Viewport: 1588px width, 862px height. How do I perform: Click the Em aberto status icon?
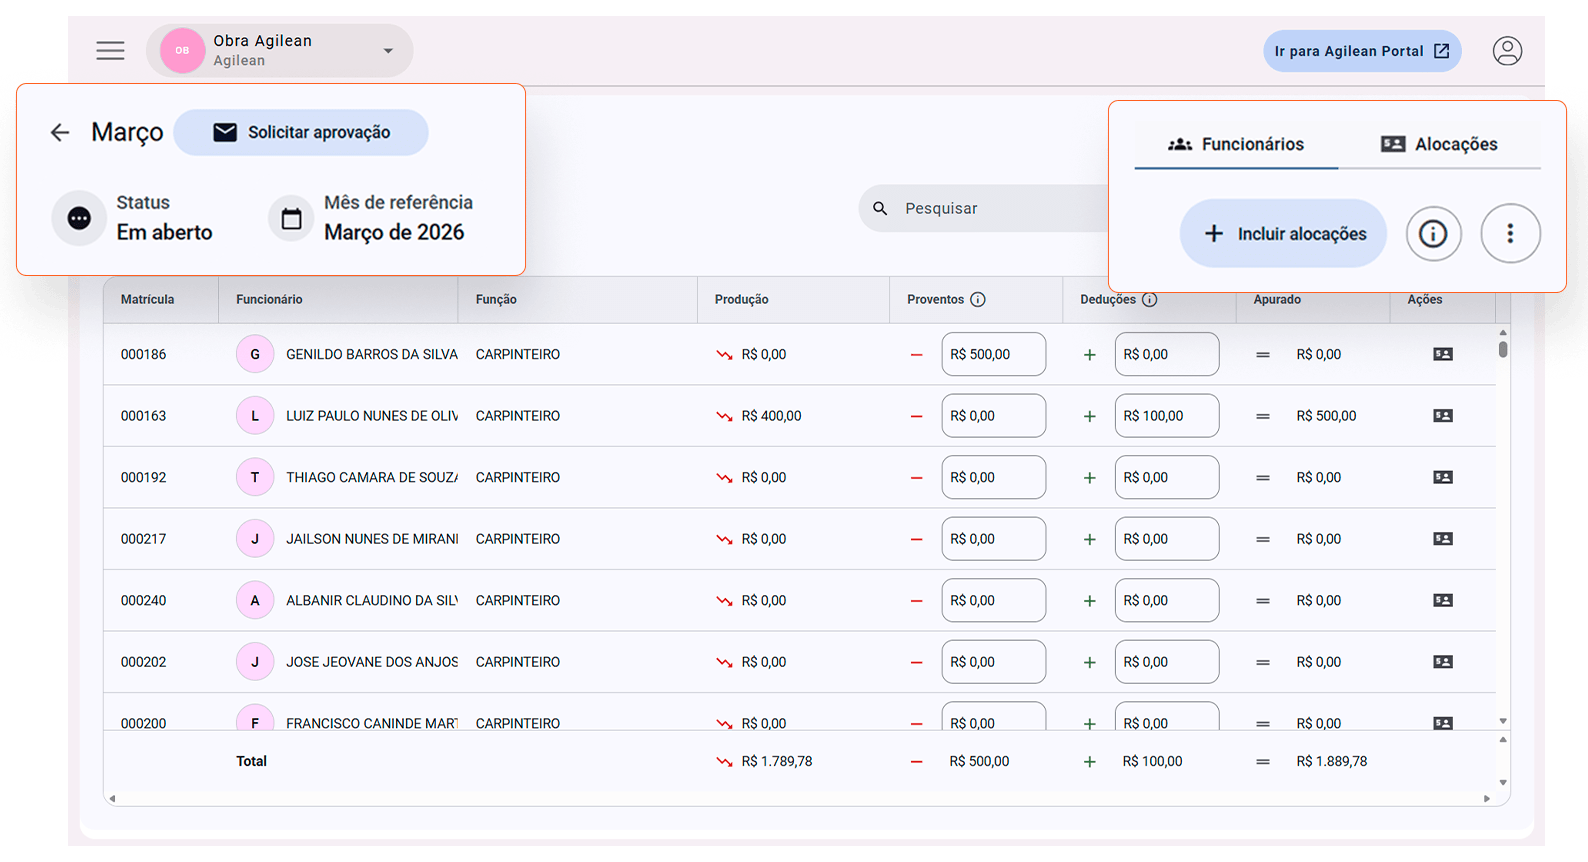[x=79, y=218]
